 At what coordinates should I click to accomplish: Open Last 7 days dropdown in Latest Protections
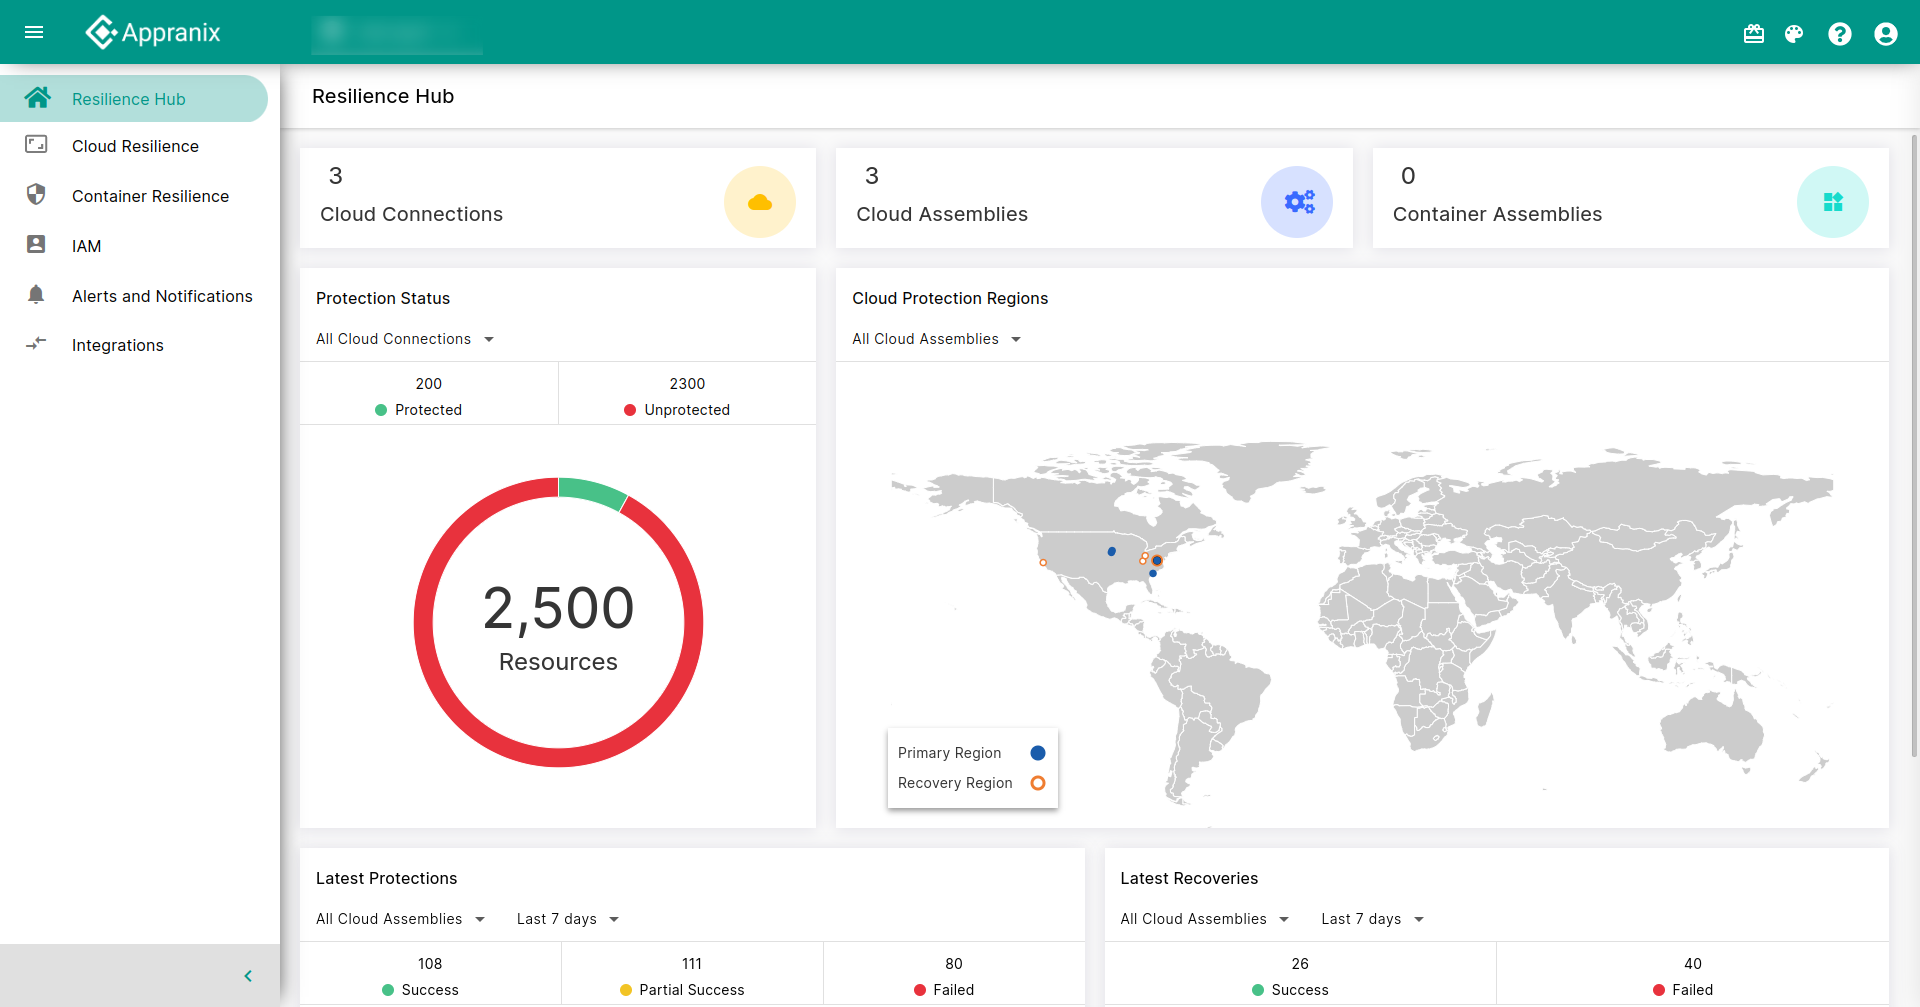567,919
